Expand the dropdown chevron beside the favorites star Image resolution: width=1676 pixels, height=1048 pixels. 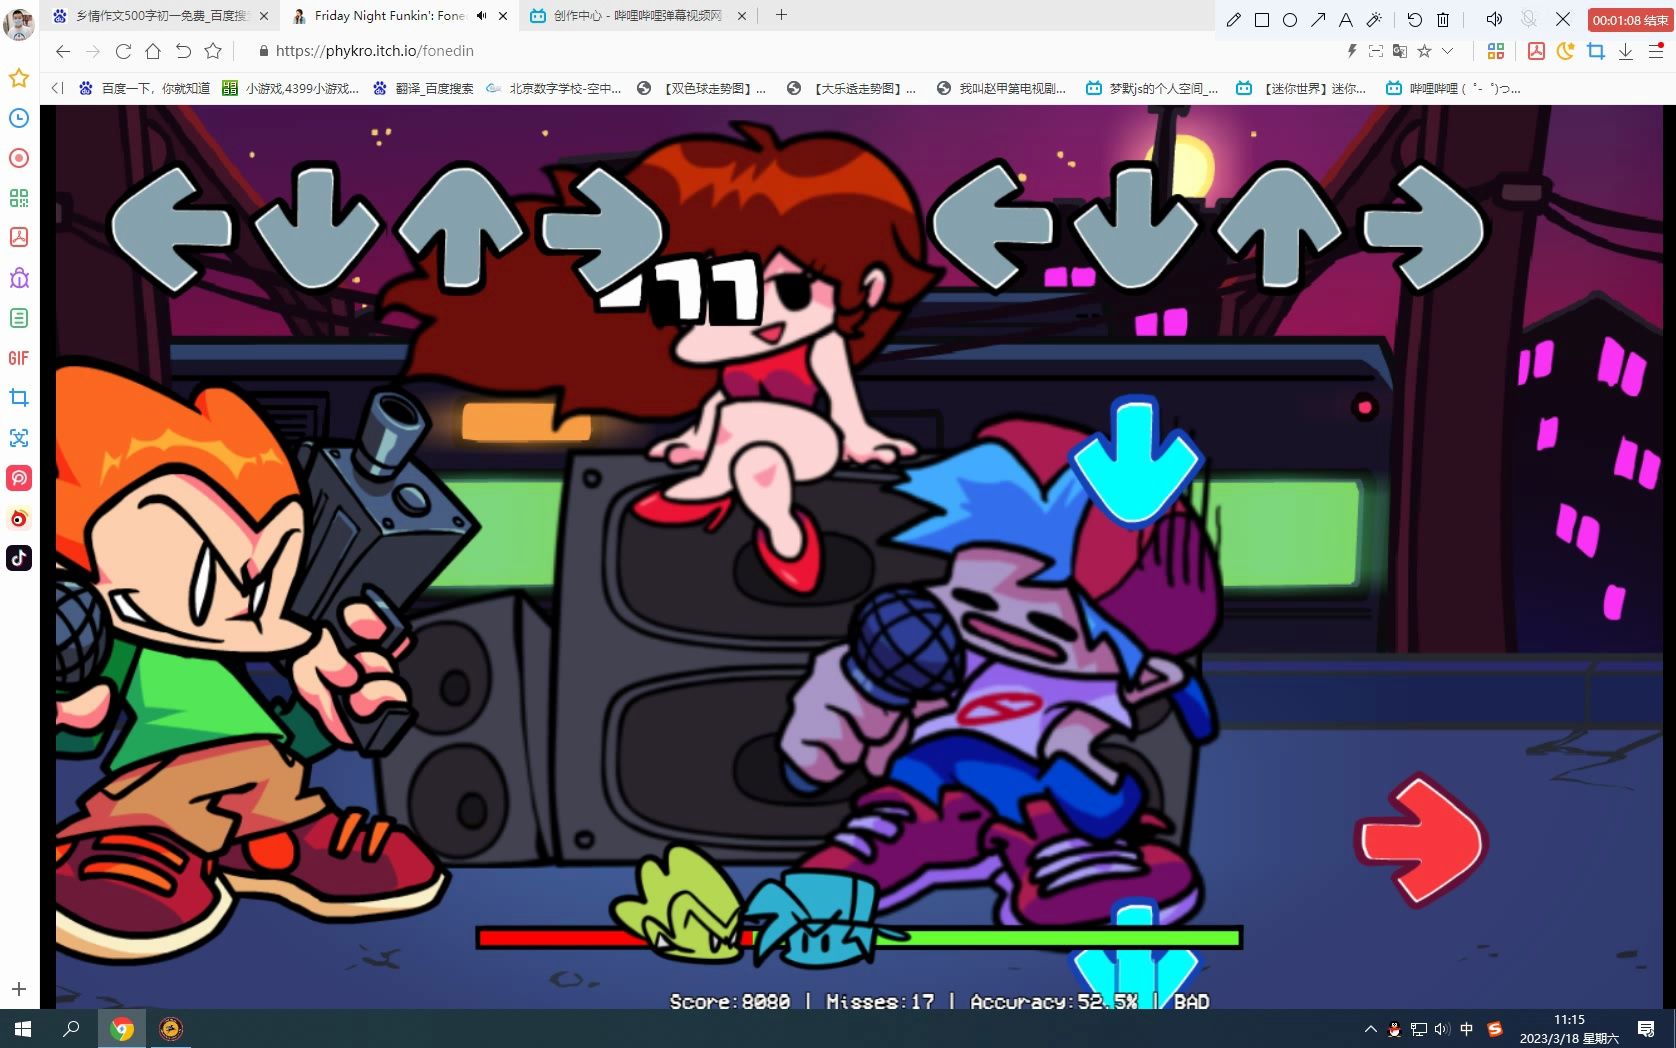(x=1447, y=51)
